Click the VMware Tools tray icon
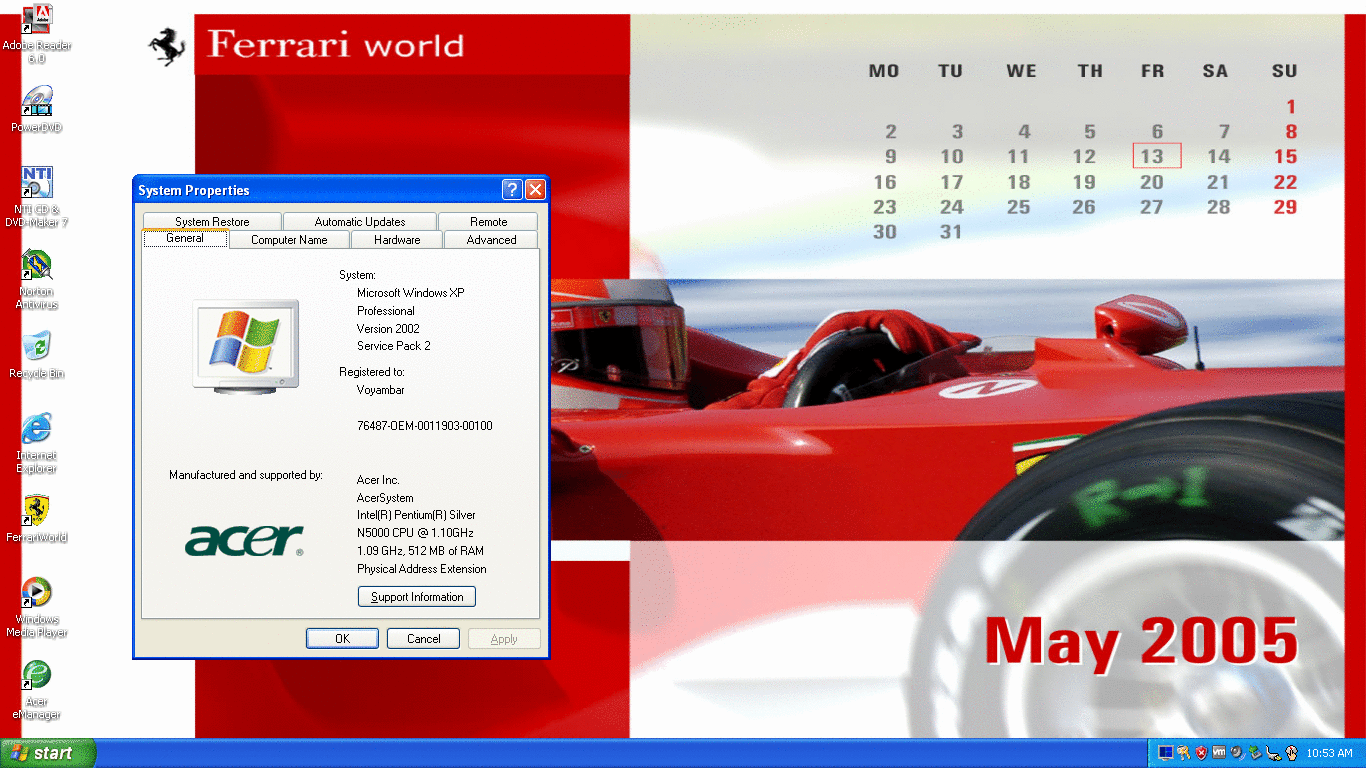Image resolution: width=1366 pixels, height=768 pixels. [1219, 753]
